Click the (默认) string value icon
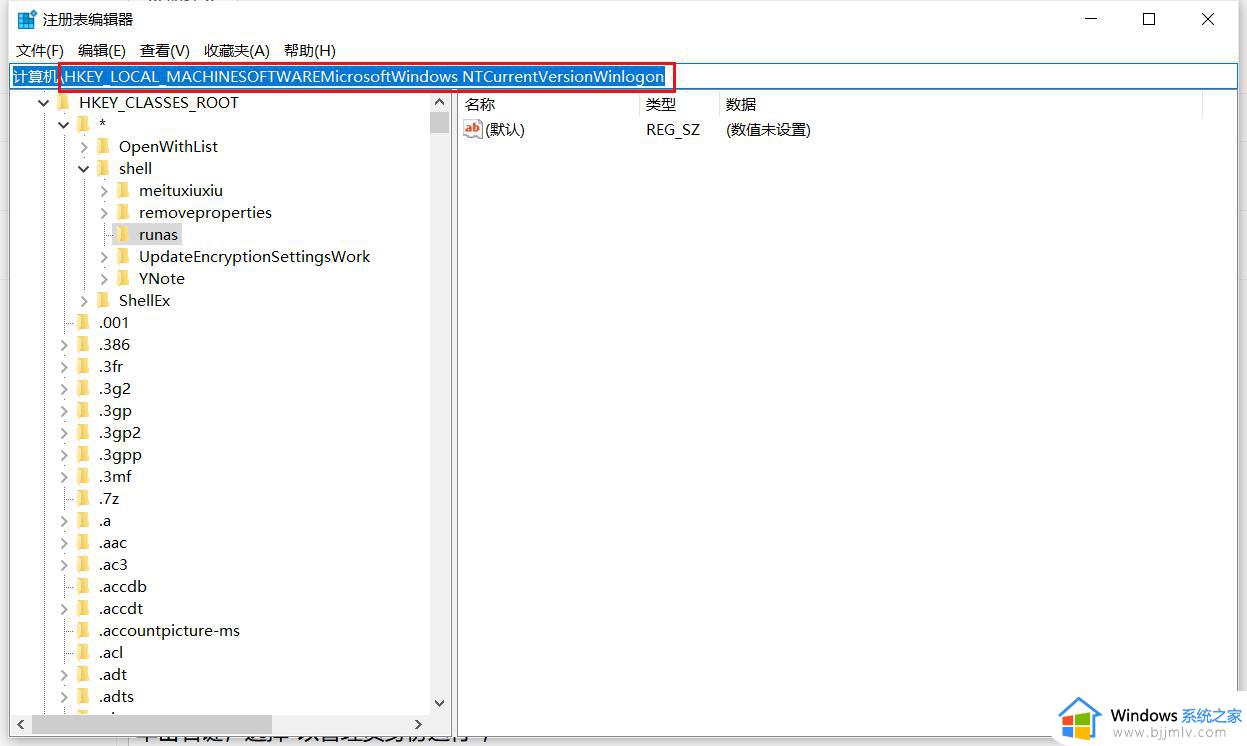 point(473,129)
